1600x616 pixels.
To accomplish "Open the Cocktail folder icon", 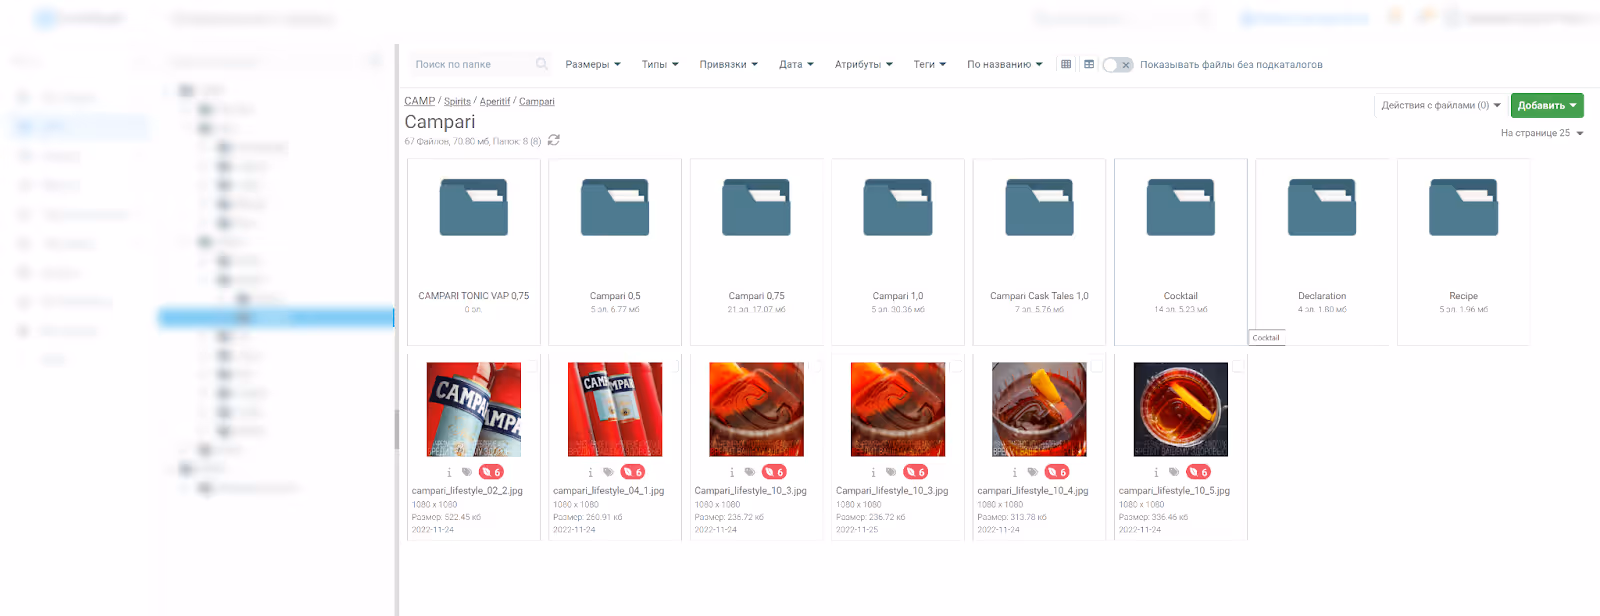I will [1181, 207].
